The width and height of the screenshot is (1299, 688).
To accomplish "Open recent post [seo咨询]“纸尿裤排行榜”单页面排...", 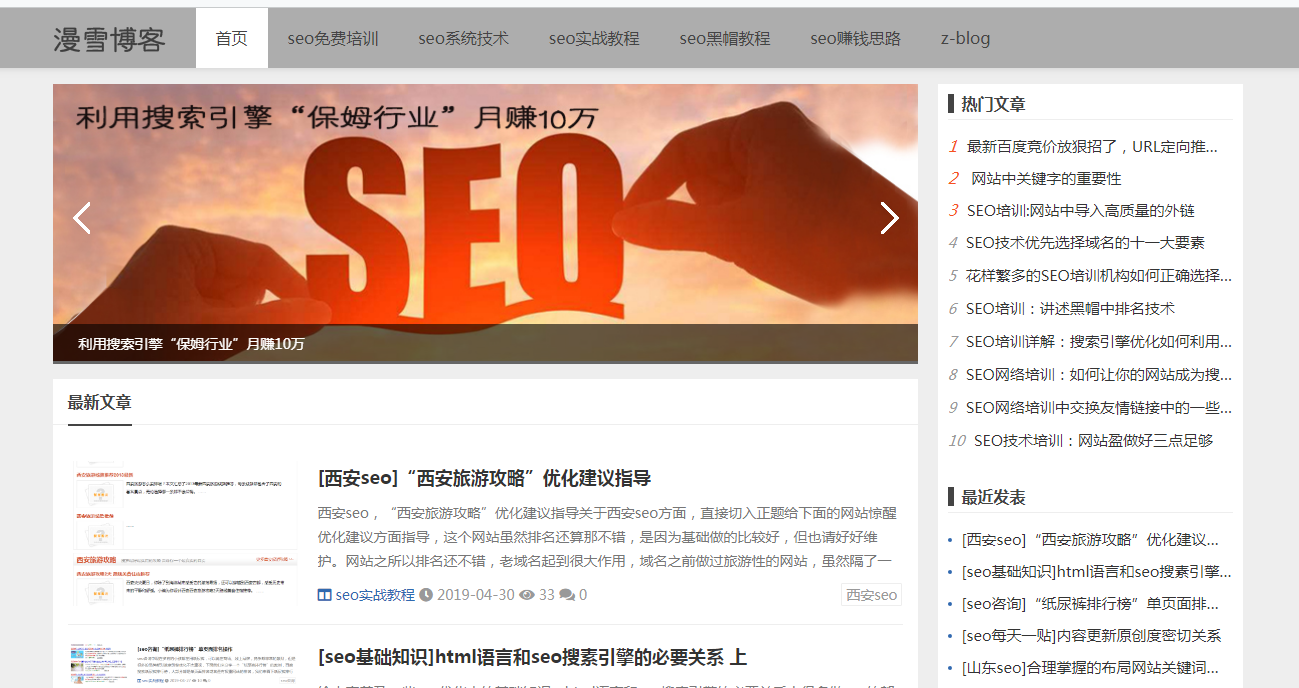I will [x=1090, y=604].
